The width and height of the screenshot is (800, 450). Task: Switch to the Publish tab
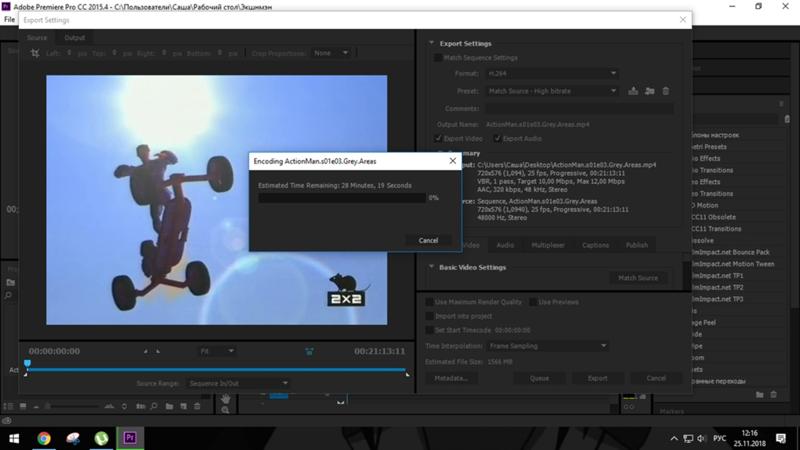637,245
